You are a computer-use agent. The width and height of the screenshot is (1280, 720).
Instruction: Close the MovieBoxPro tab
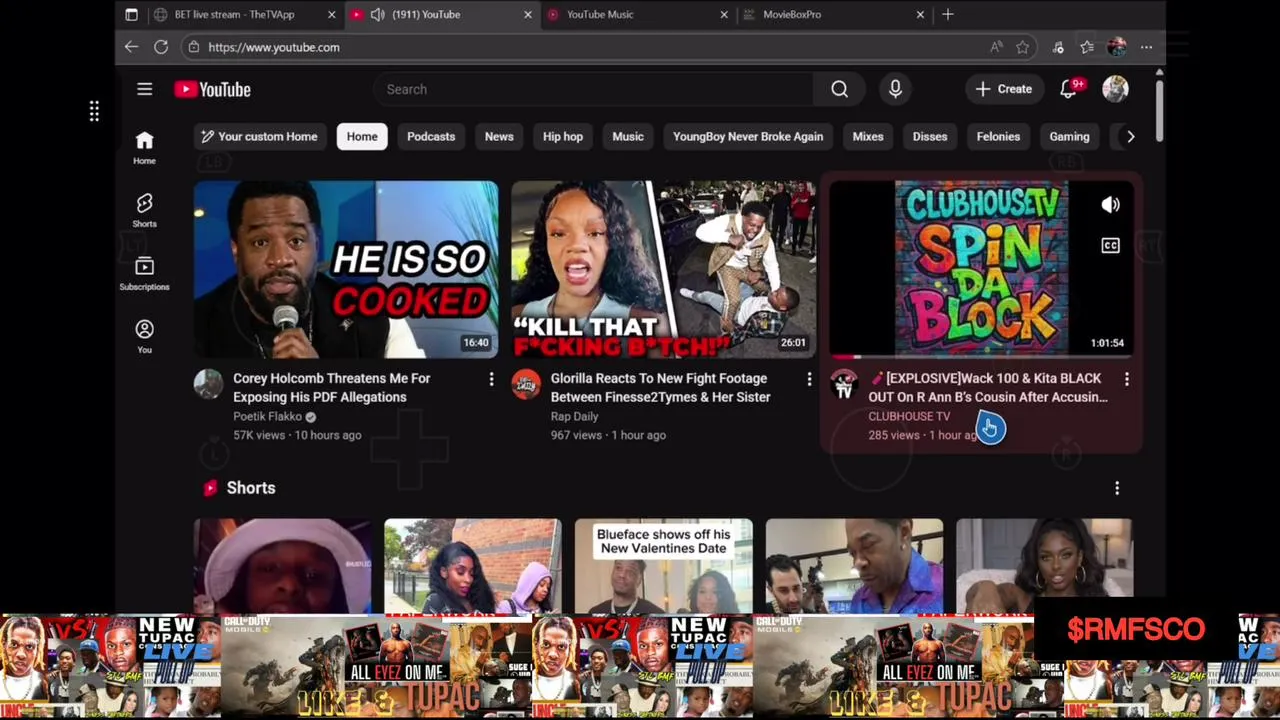pyautogui.click(x=920, y=14)
